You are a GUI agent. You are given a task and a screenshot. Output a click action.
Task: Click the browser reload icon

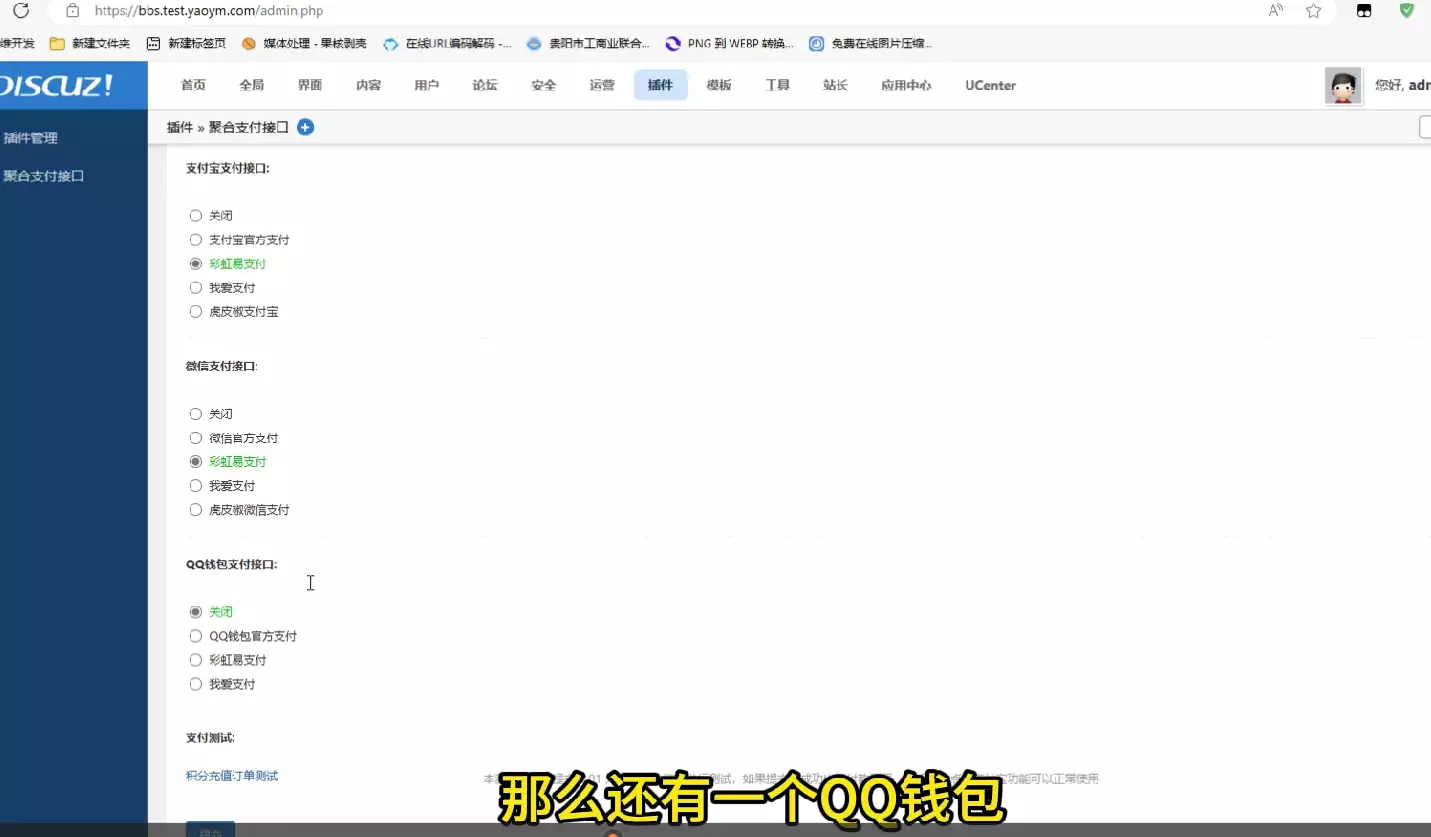(21, 11)
